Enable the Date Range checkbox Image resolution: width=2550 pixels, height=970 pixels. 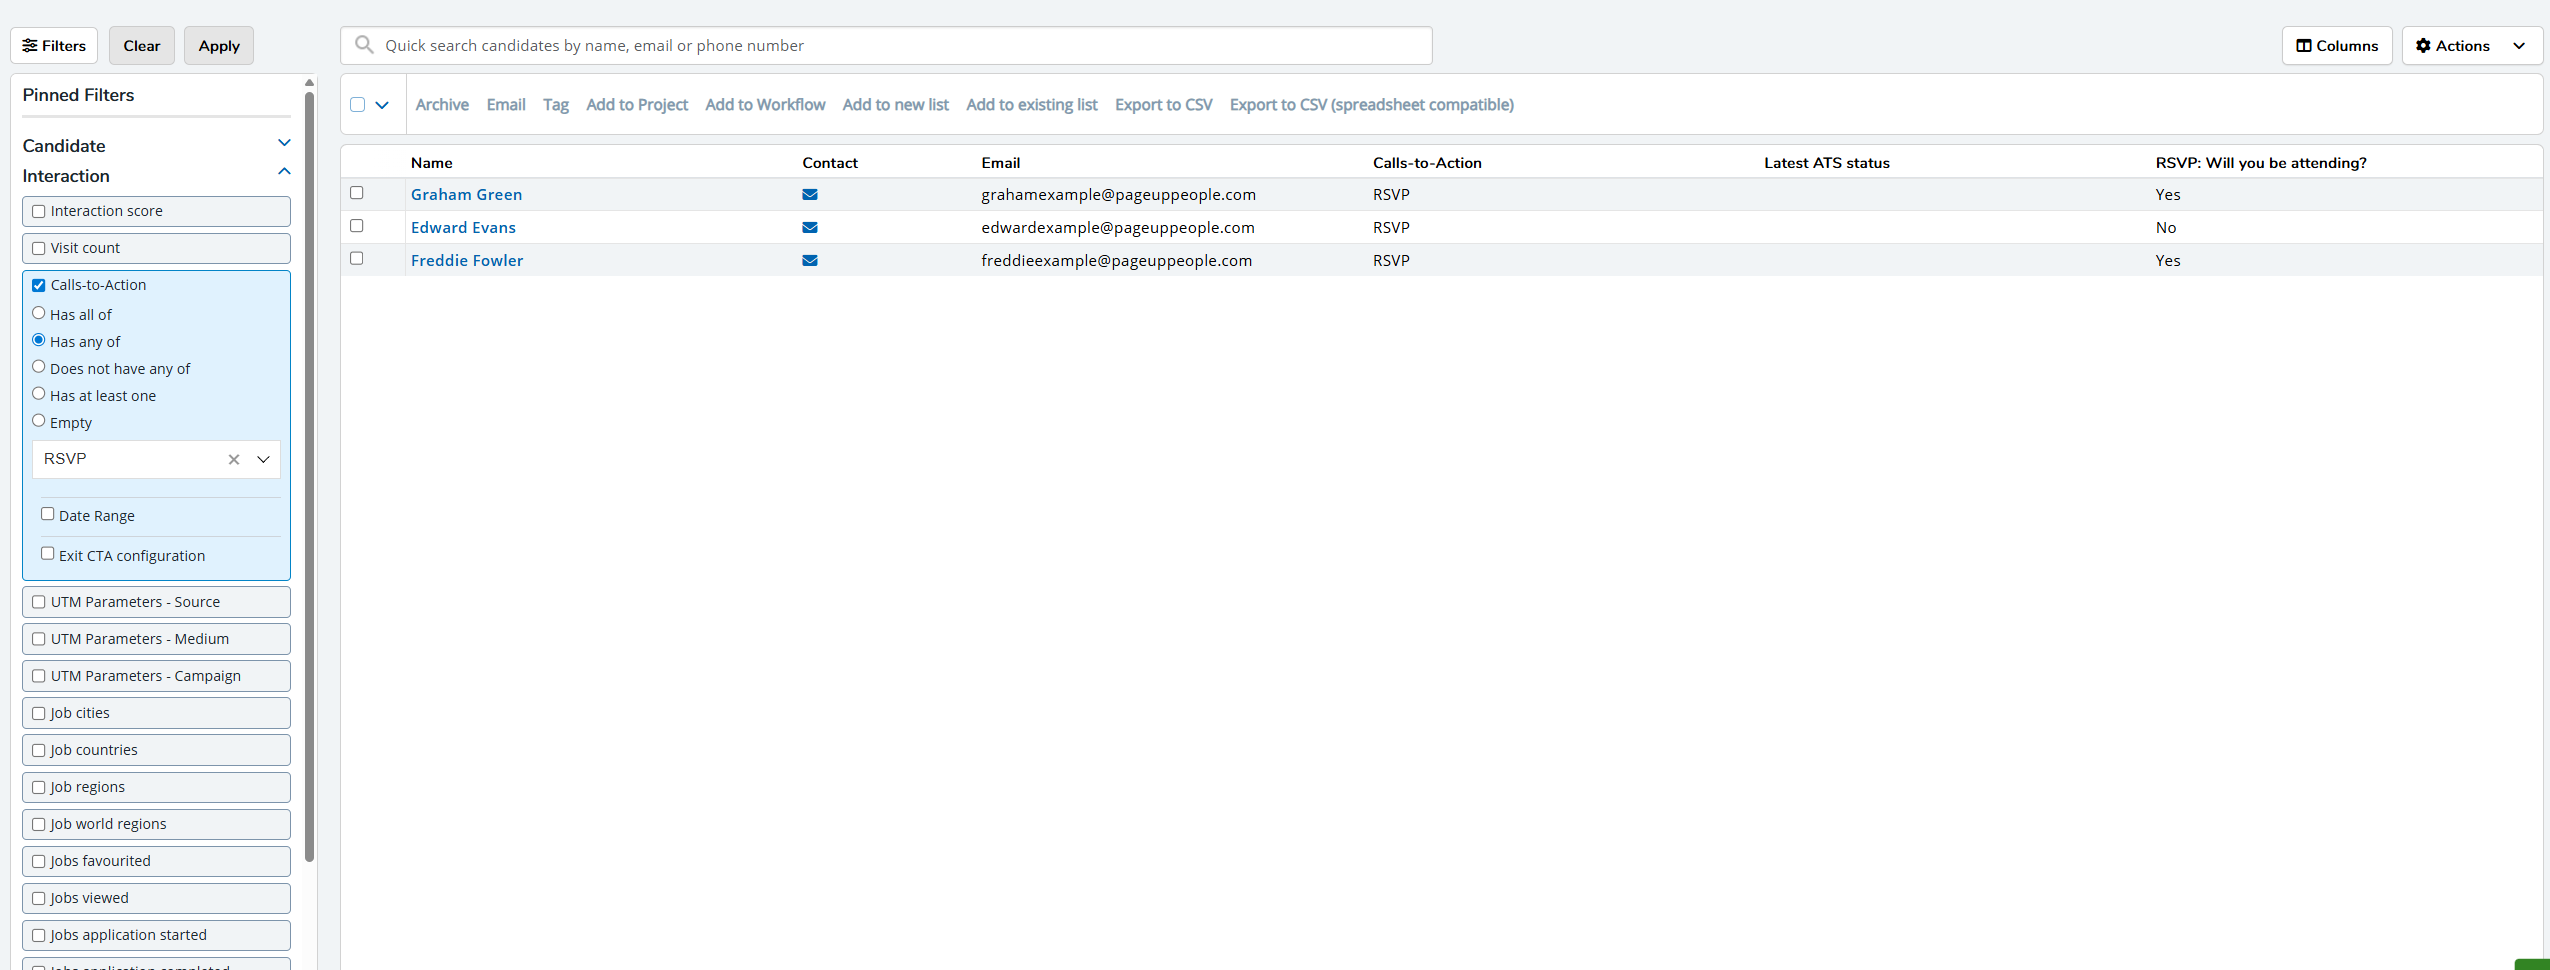click(48, 514)
